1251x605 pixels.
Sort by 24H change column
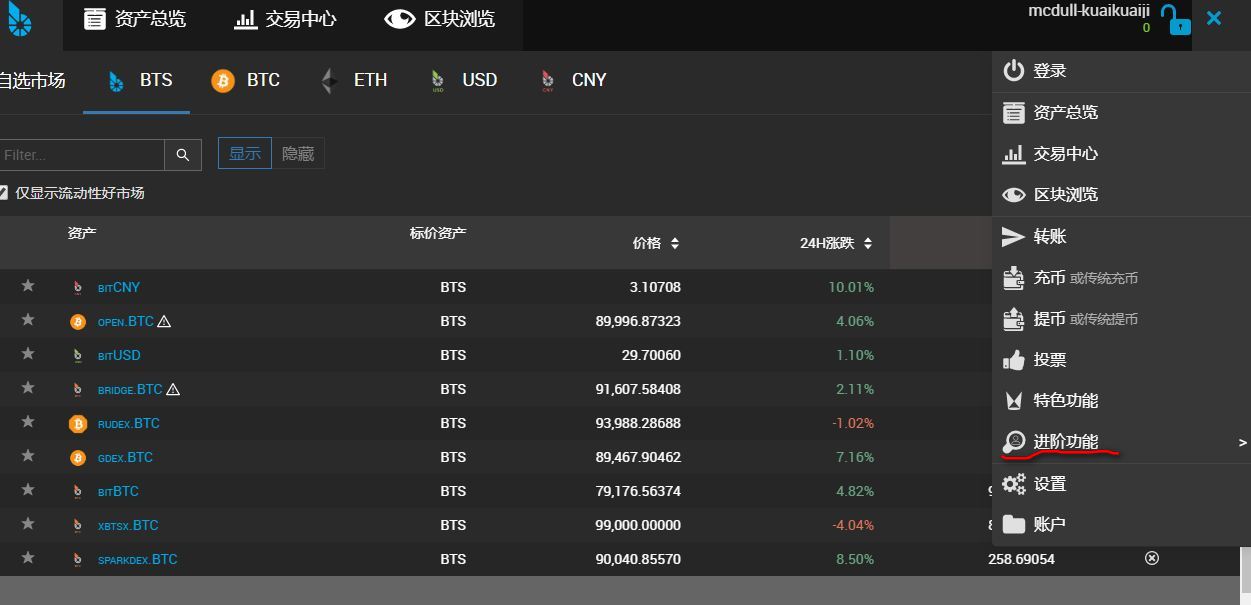click(867, 243)
